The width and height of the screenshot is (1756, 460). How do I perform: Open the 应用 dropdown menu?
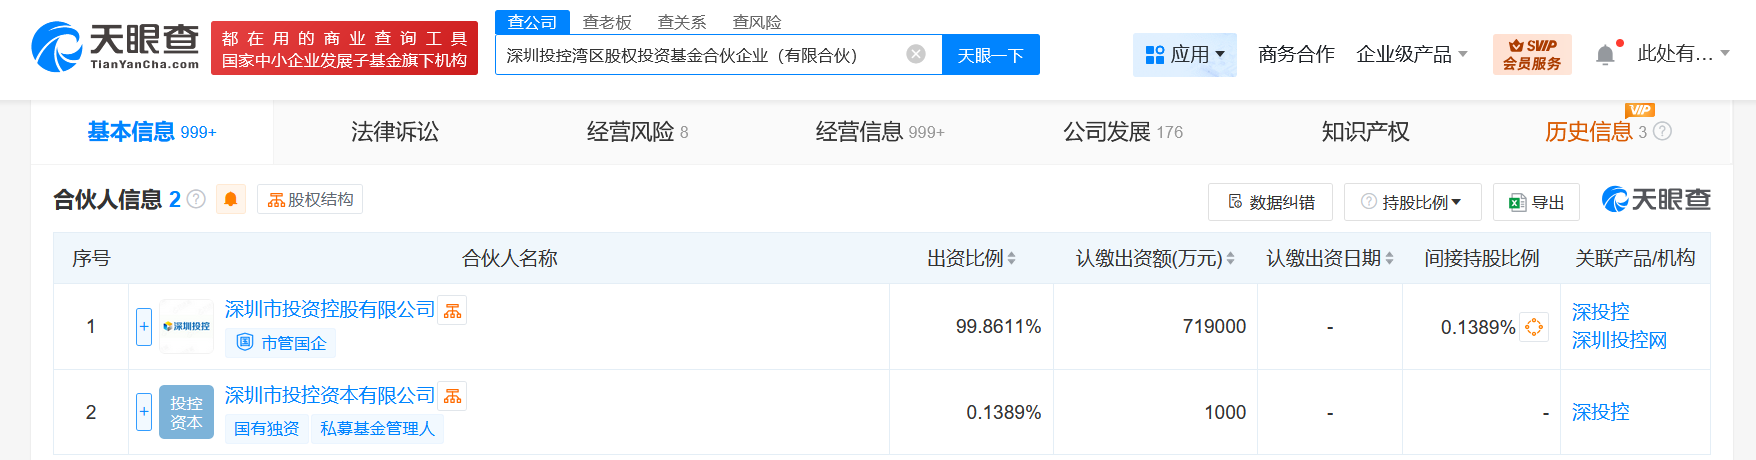tap(1185, 54)
